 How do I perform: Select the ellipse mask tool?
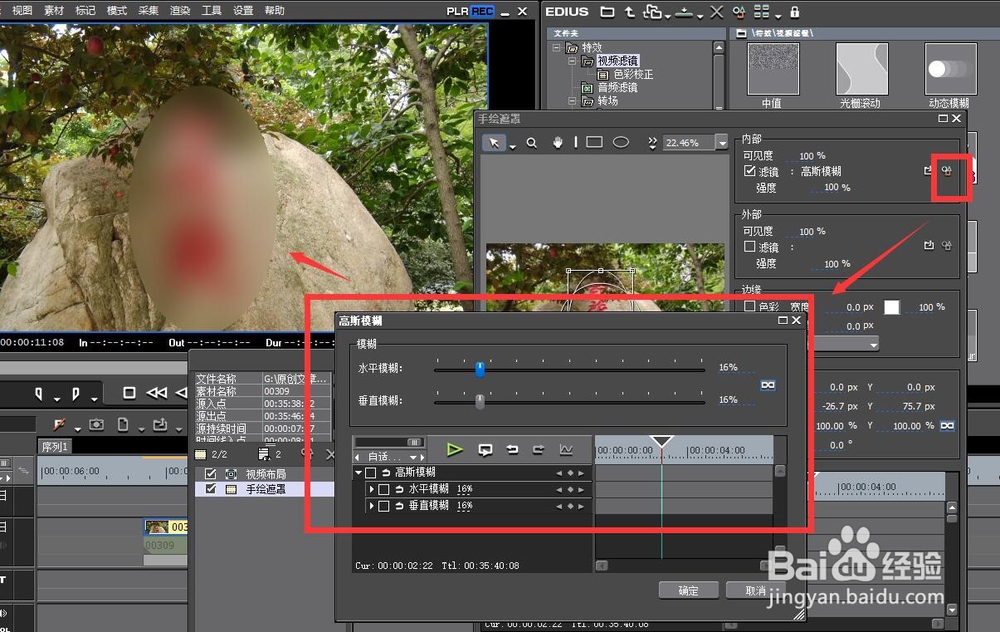pyautogui.click(x=621, y=142)
